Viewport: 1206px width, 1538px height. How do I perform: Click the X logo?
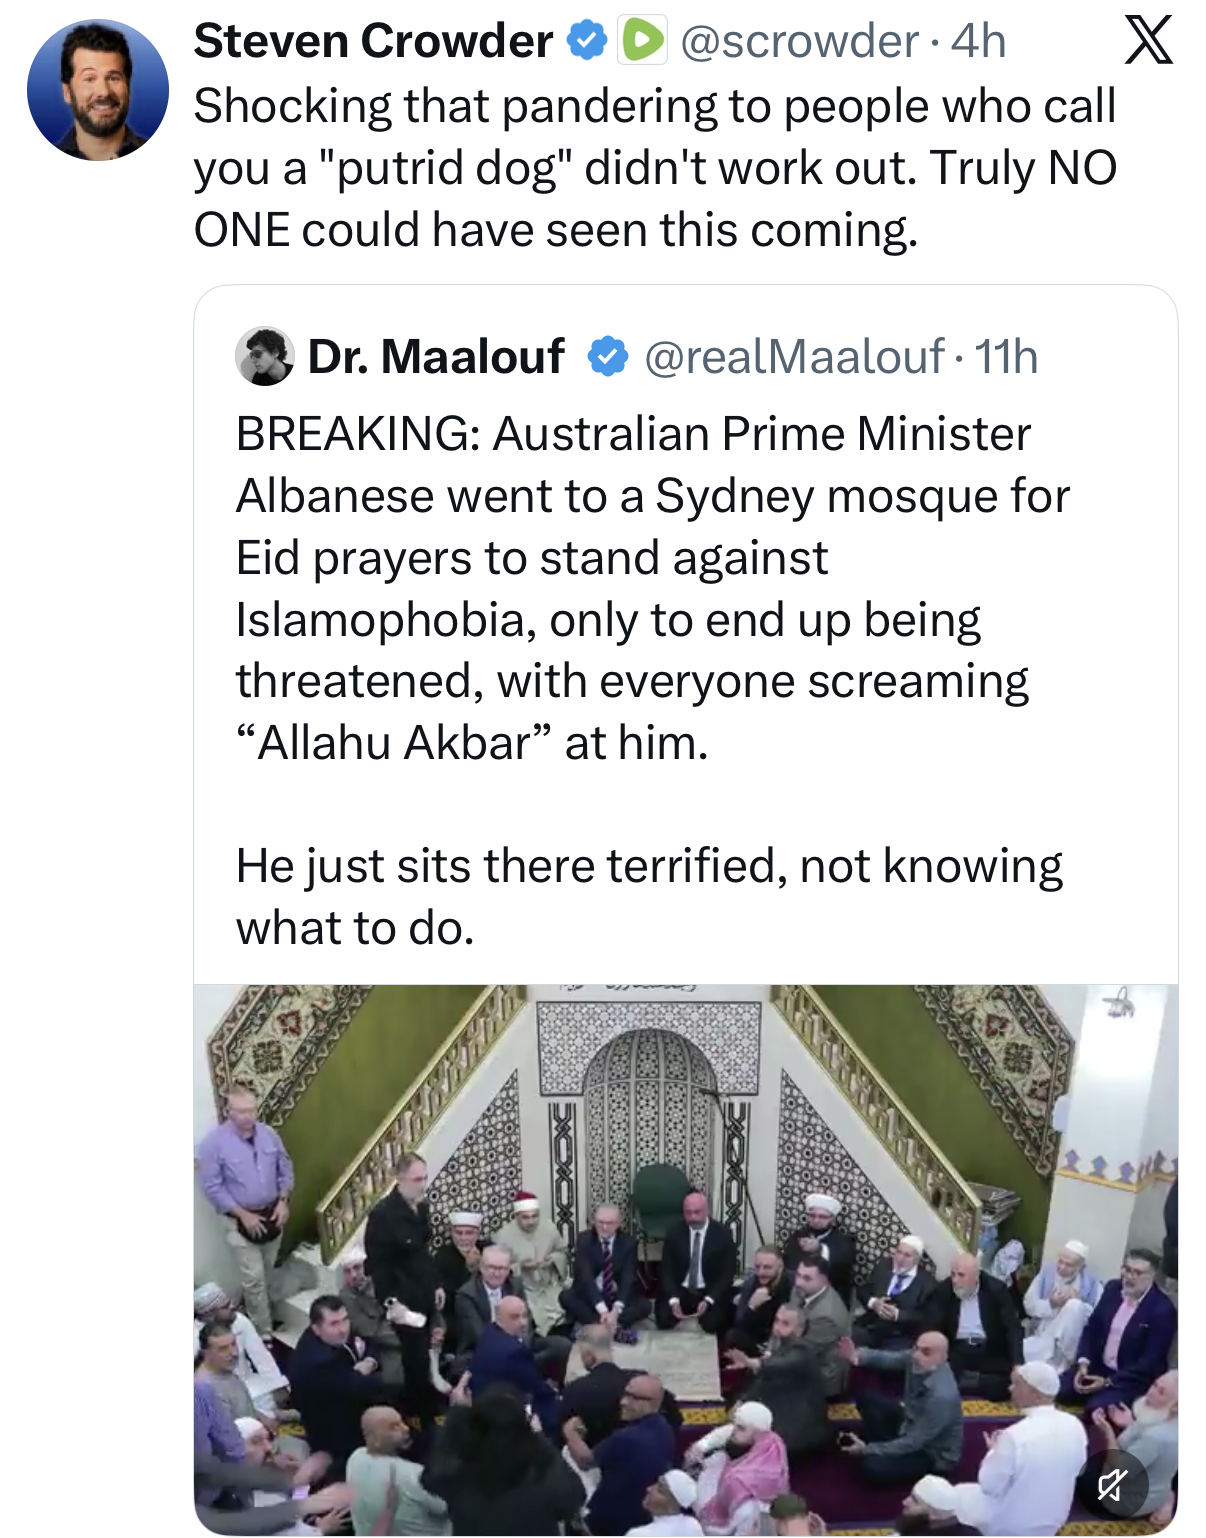click(x=1148, y=41)
